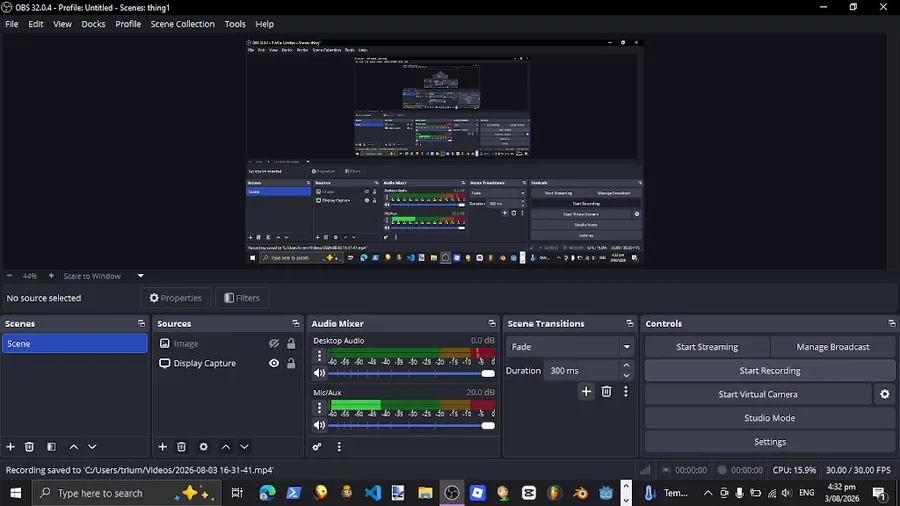Viewport: 900px width, 506px height.
Task: Open Microsoft Edge from taskbar
Action: pyautogui.click(x=267, y=493)
